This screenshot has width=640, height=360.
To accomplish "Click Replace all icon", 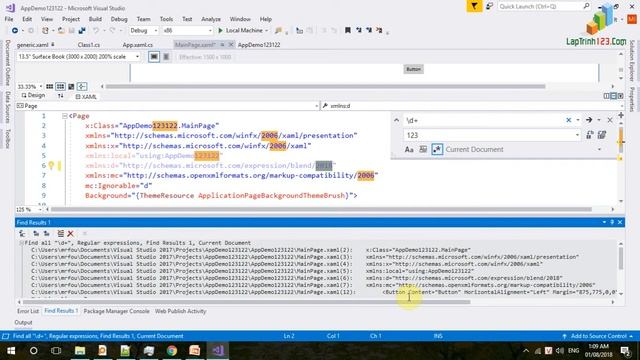I will click(602, 135).
